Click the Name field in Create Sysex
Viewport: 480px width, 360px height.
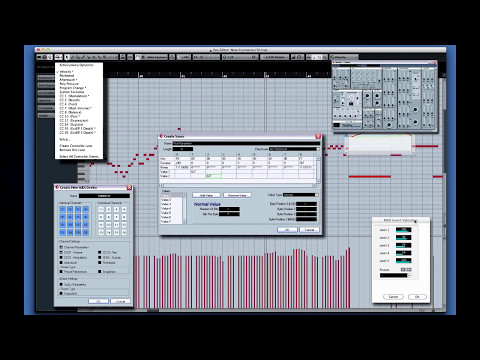[246, 143]
